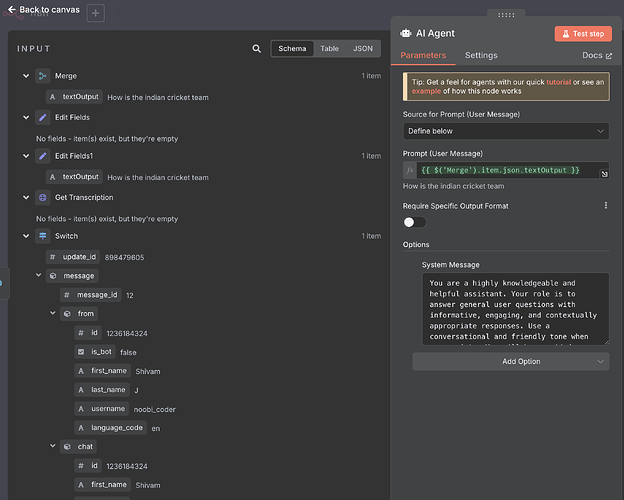Click the Test step button
The height and width of the screenshot is (500, 624).
click(x=583, y=34)
